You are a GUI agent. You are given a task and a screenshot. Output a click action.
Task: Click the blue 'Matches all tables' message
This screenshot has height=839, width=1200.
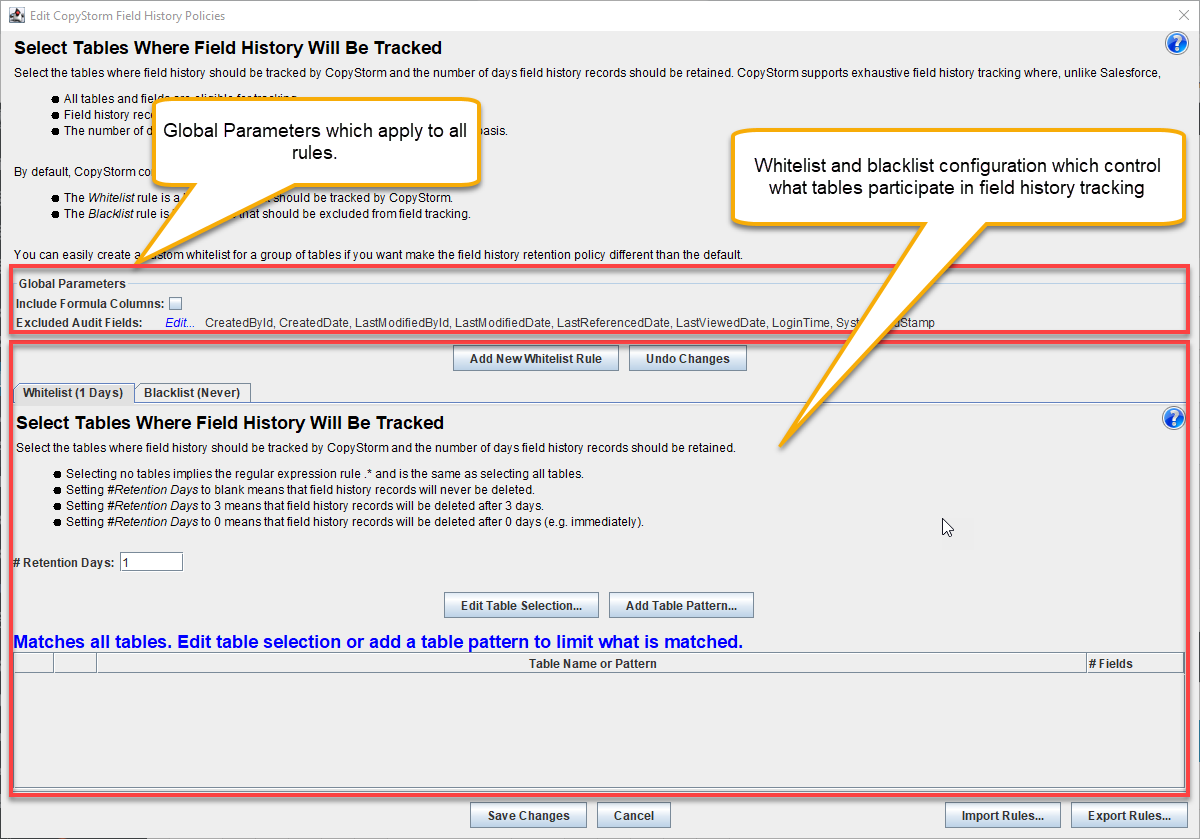[378, 641]
